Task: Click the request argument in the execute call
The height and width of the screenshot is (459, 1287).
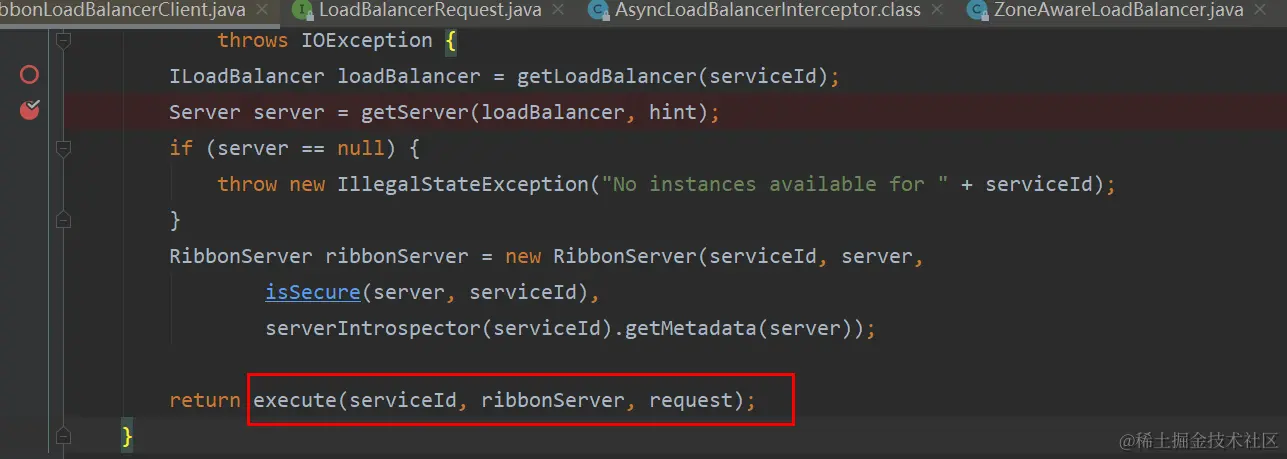Action: point(691,400)
